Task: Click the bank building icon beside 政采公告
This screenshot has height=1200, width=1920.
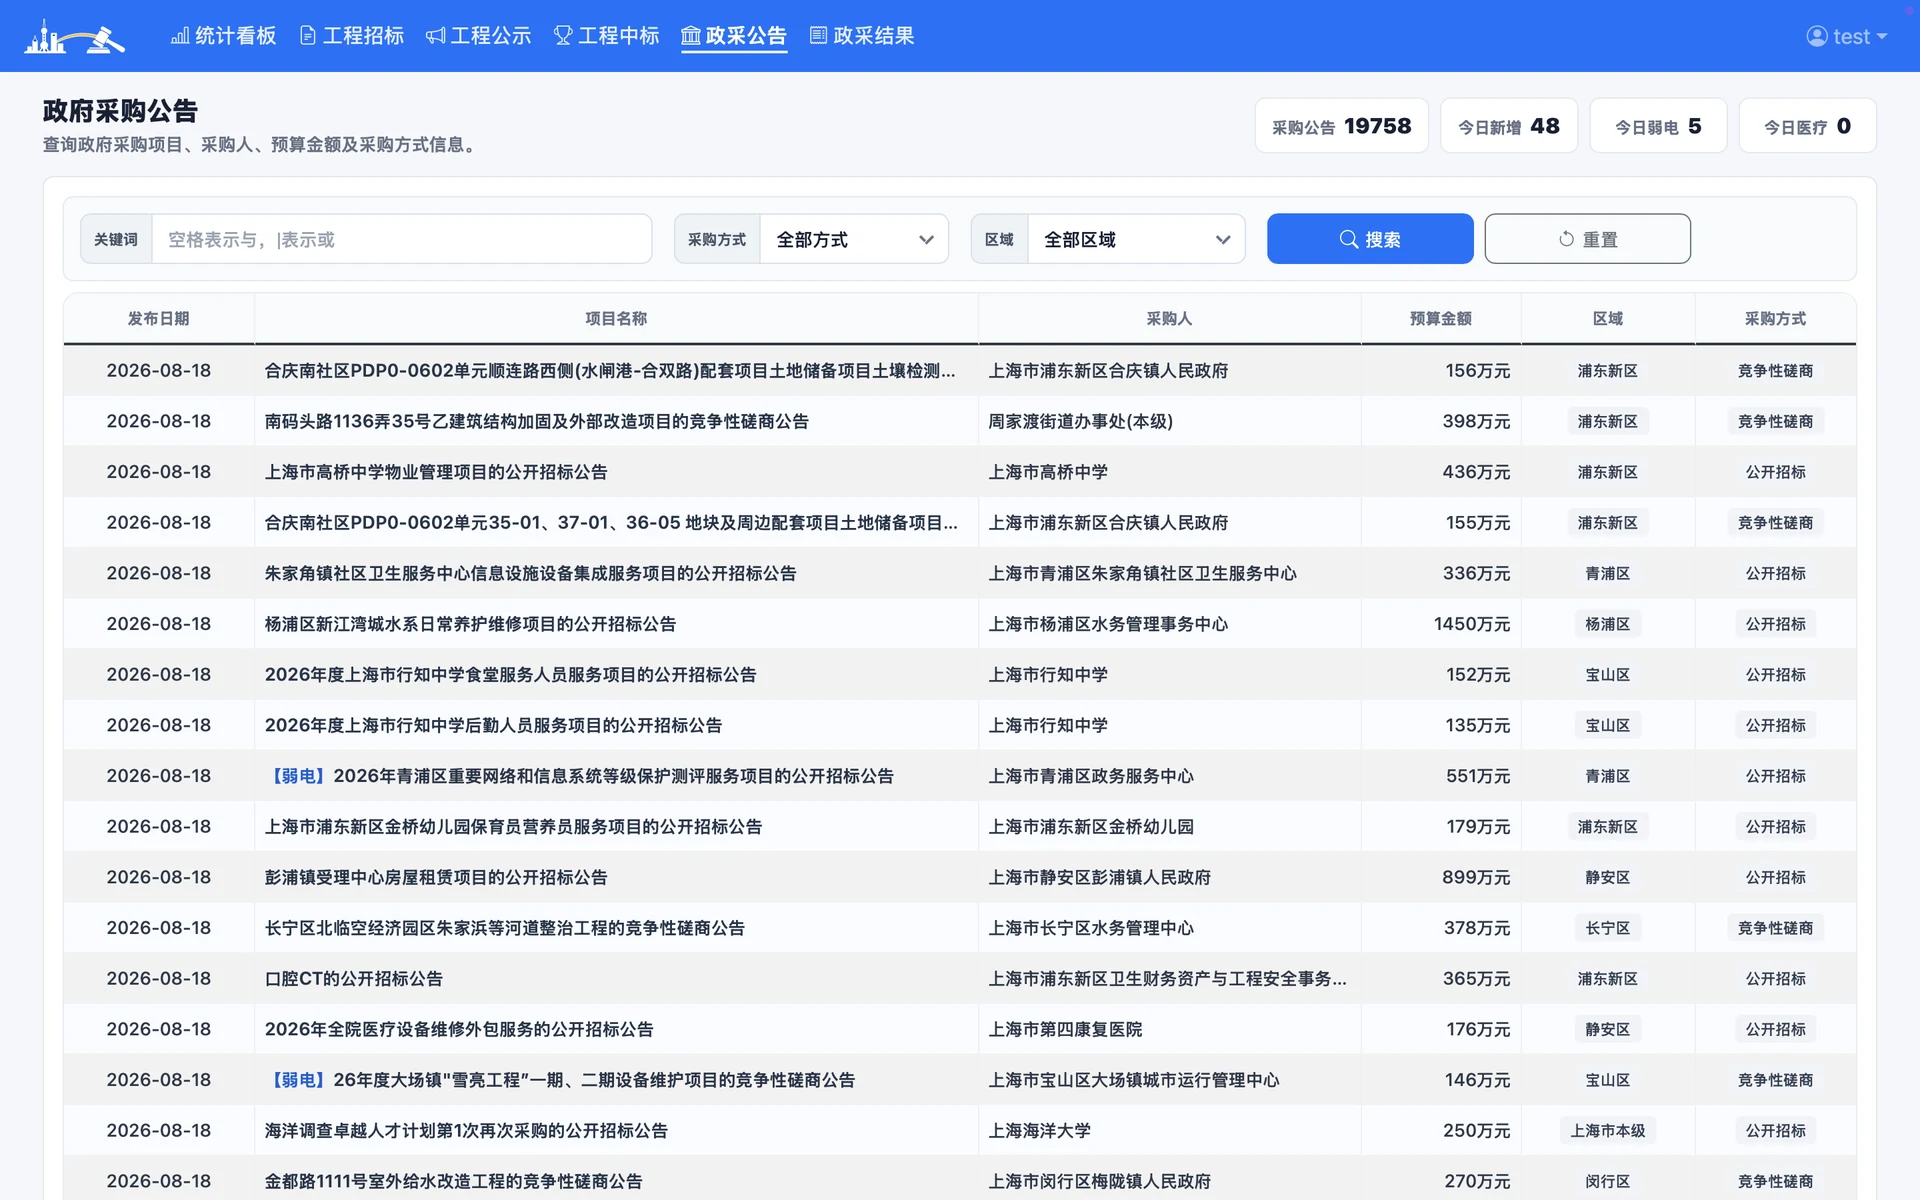Action: (x=691, y=36)
